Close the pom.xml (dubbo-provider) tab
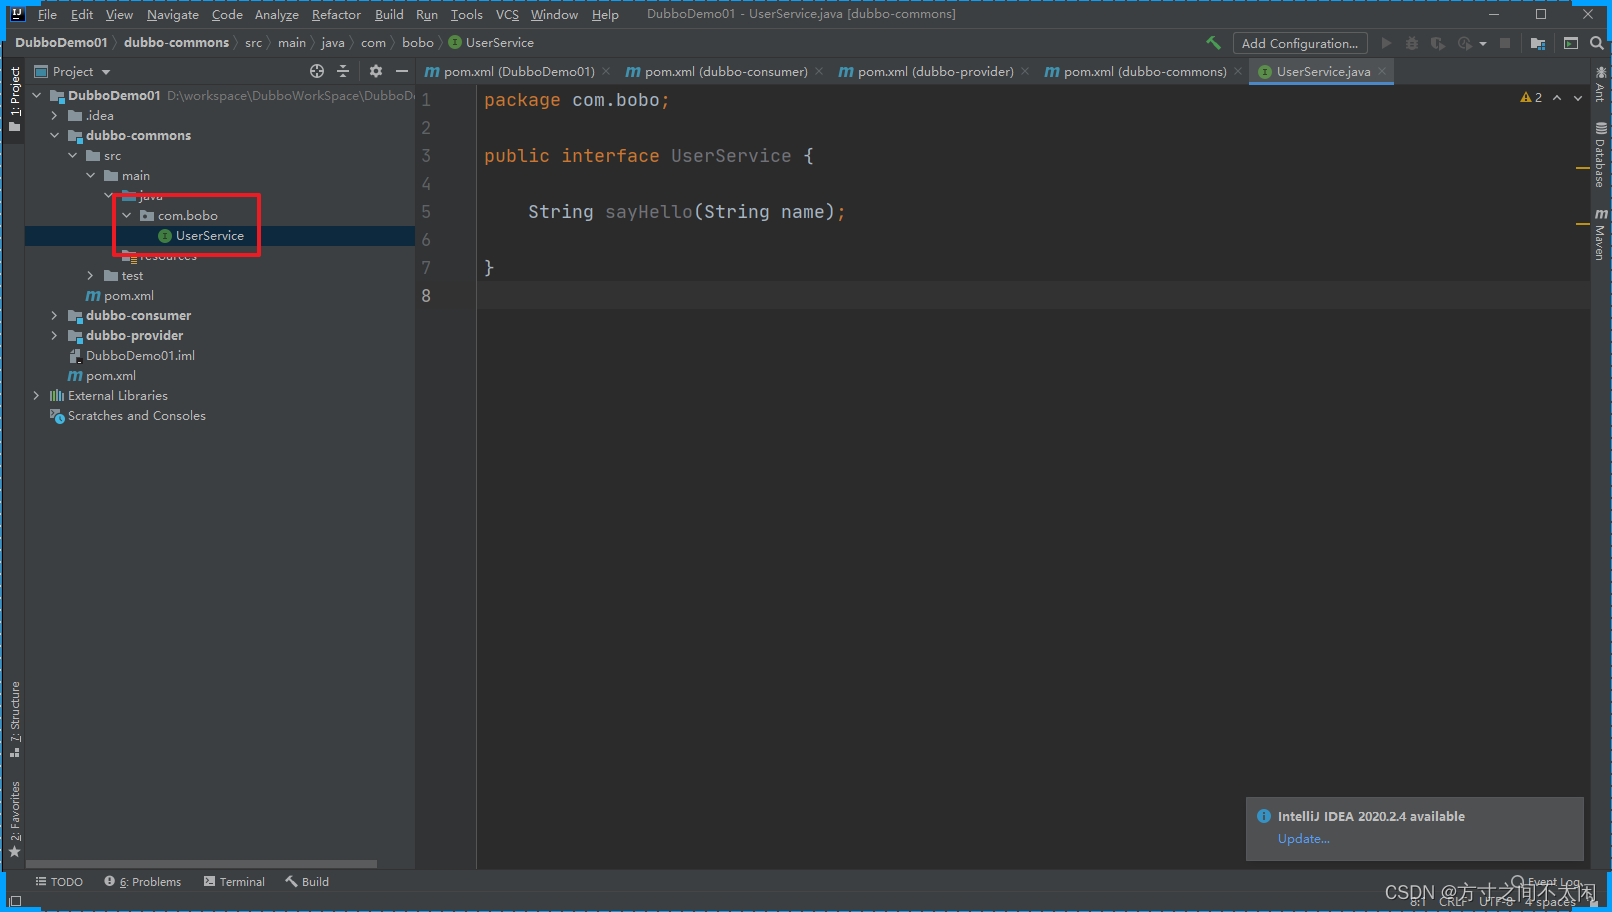Viewport: 1612px width, 912px height. [1023, 71]
